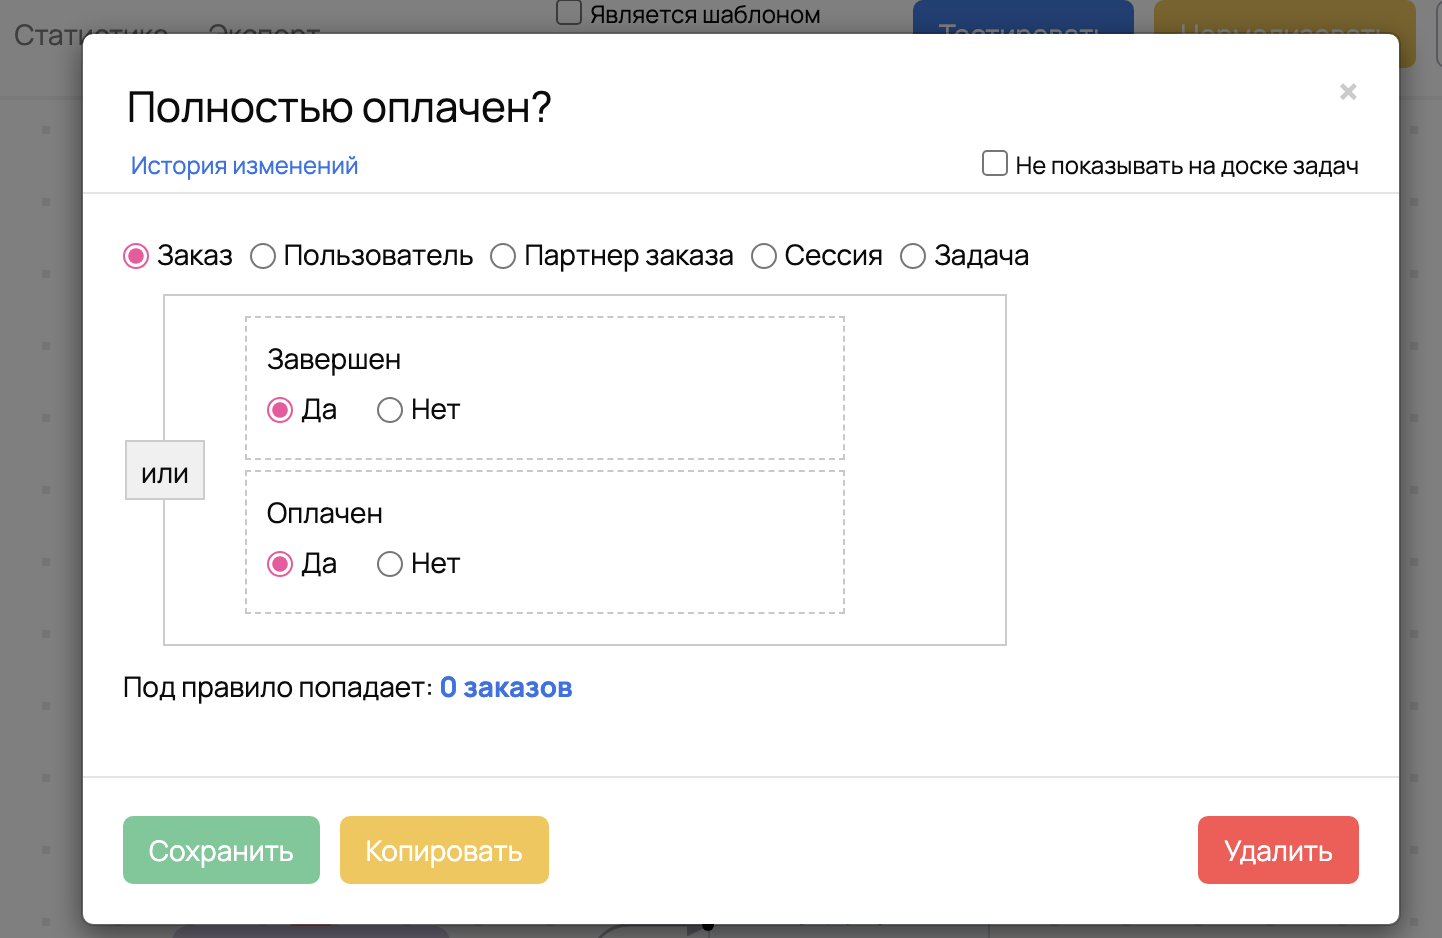Image resolution: width=1442 pixels, height=938 pixels.
Task: Select the Заказ radio option
Action: (x=136, y=257)
